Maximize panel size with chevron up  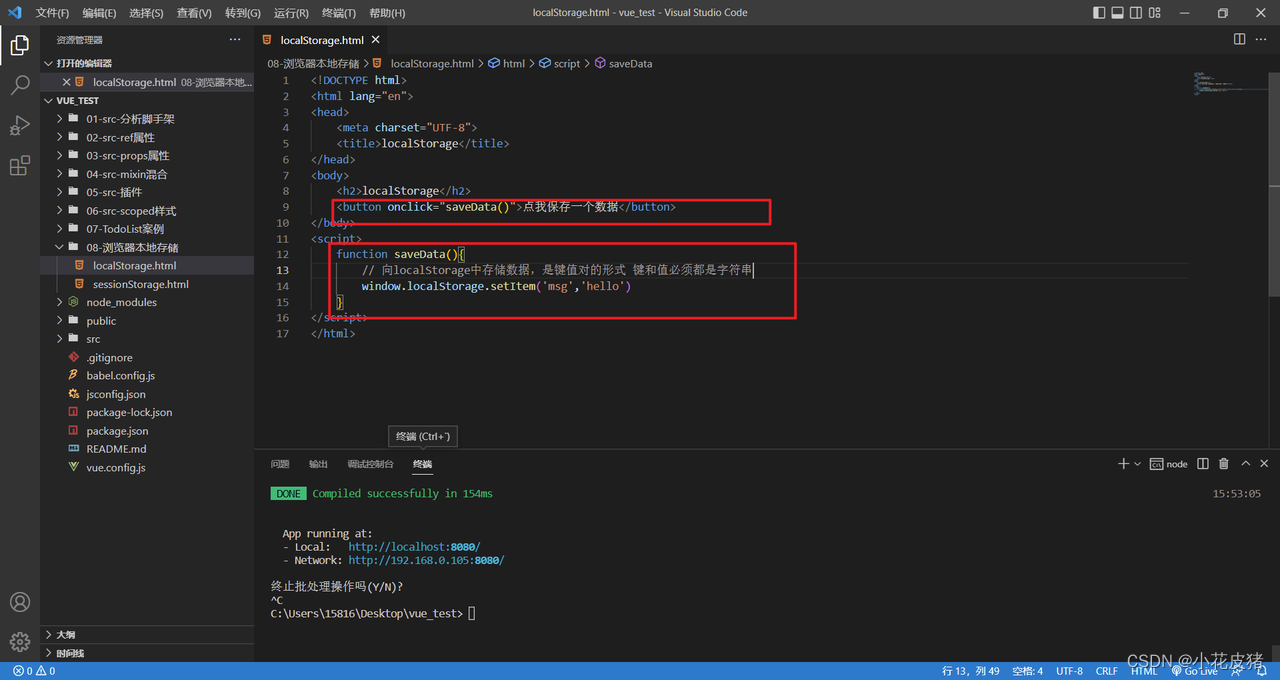pos(1245,464)
